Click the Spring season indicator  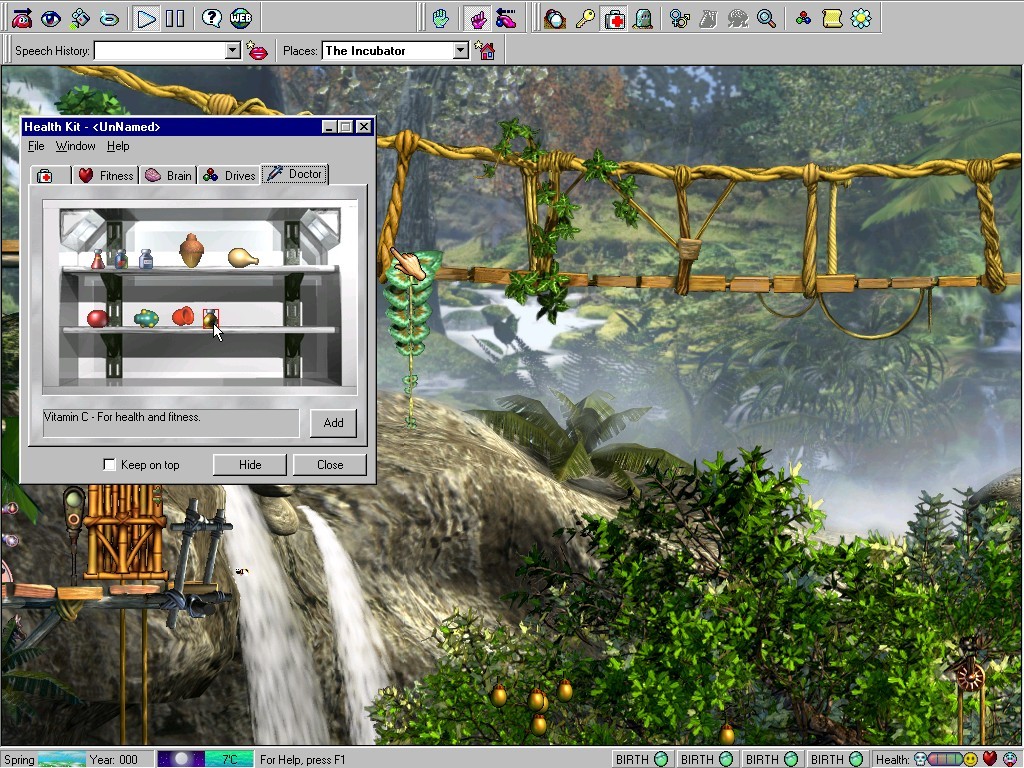[43, 759]
